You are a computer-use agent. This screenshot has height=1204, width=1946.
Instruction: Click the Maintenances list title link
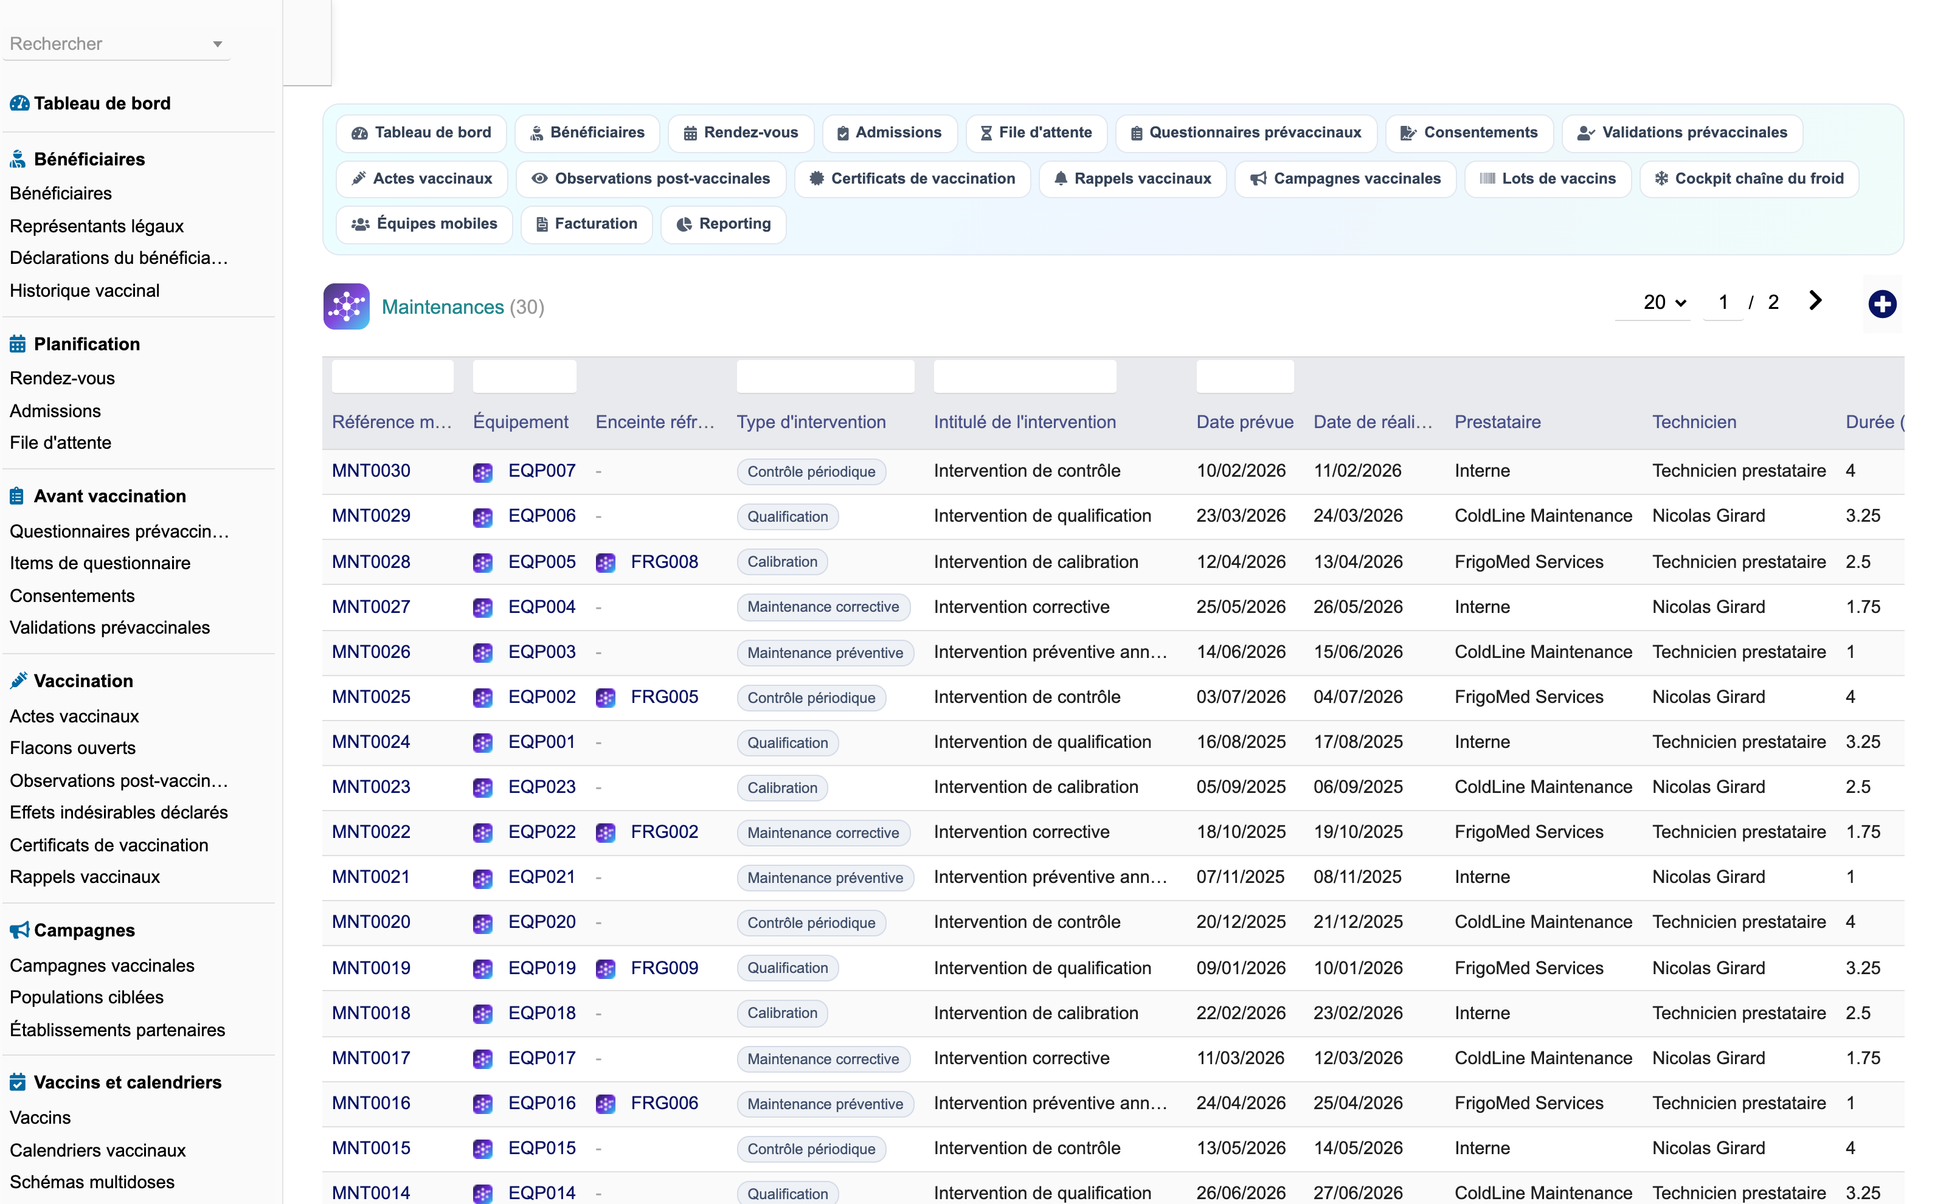coord(443,307)
